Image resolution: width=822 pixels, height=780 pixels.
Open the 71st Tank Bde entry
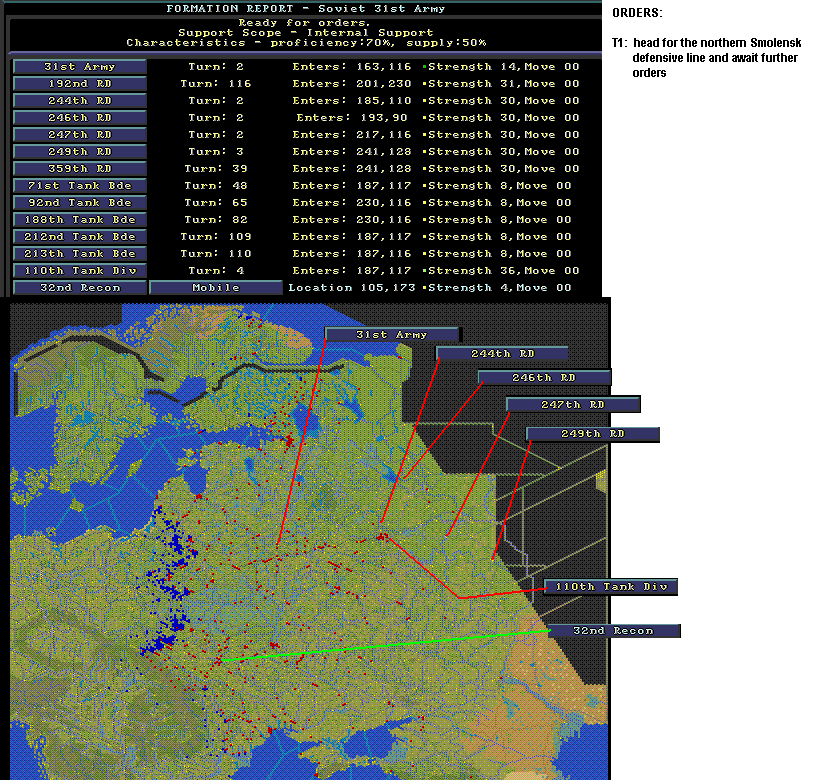80,186
